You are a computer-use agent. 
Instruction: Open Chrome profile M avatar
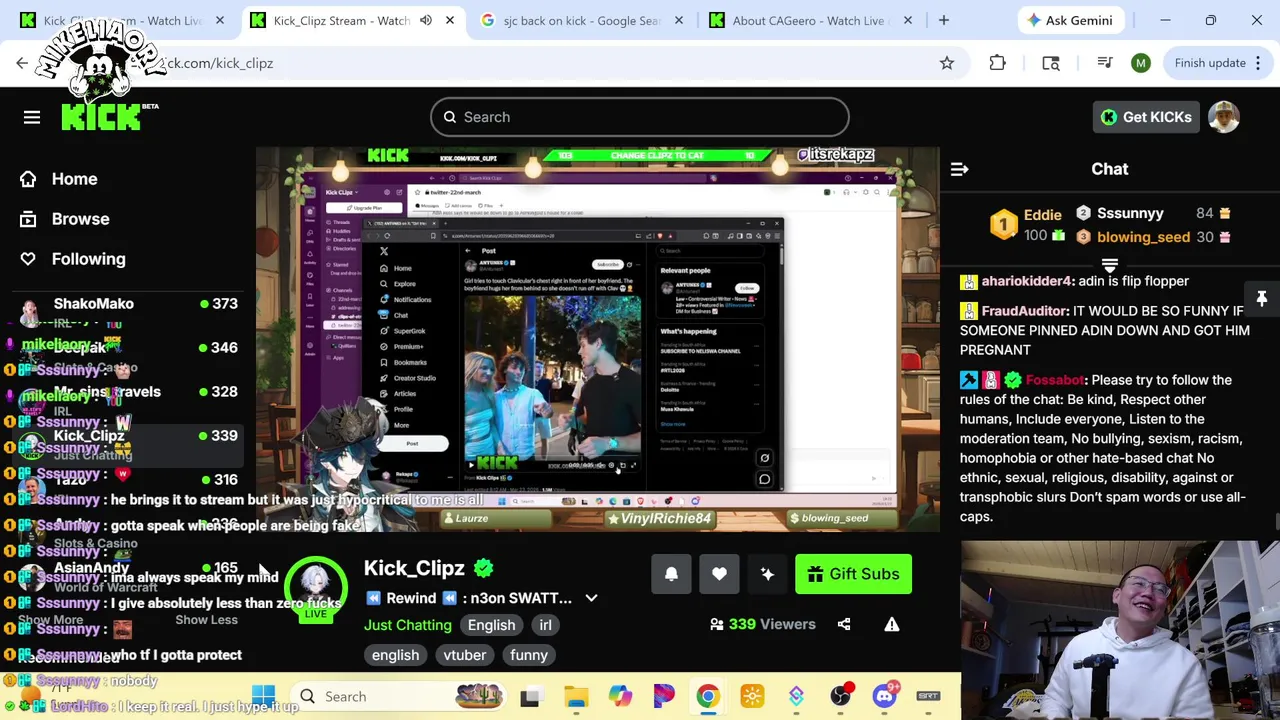(x=1141, y=63)
